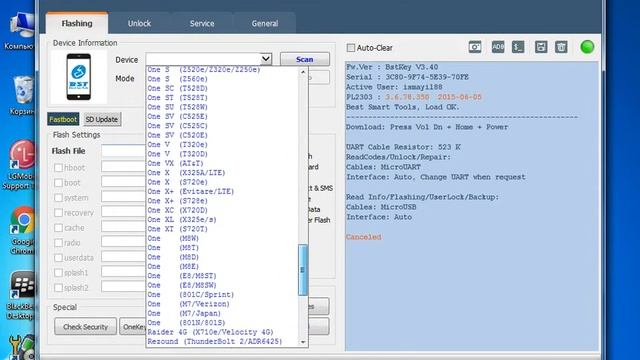Open the Recycle Bin desktop icon
Image resolution: width=640 pixels, height=360 pixels.
pos(22,96)
